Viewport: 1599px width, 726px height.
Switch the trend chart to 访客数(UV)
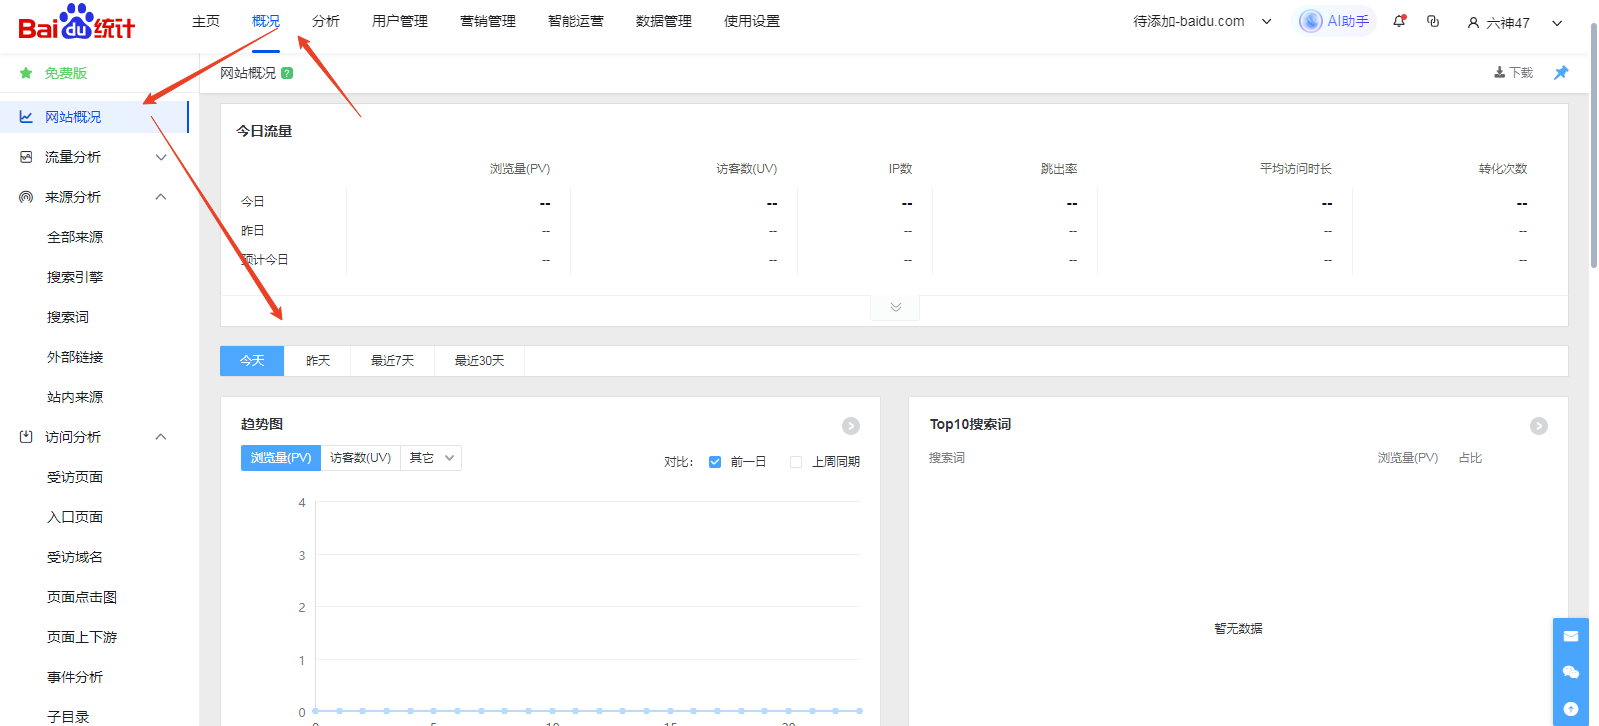click(360, 458)
